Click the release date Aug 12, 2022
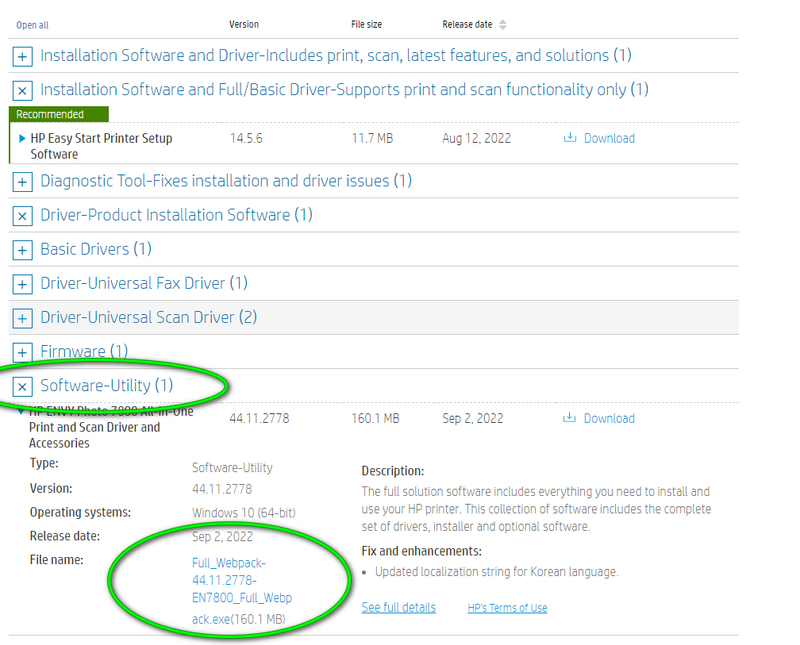Viewport: 800px width, 645px height. [x=476, y=138]
